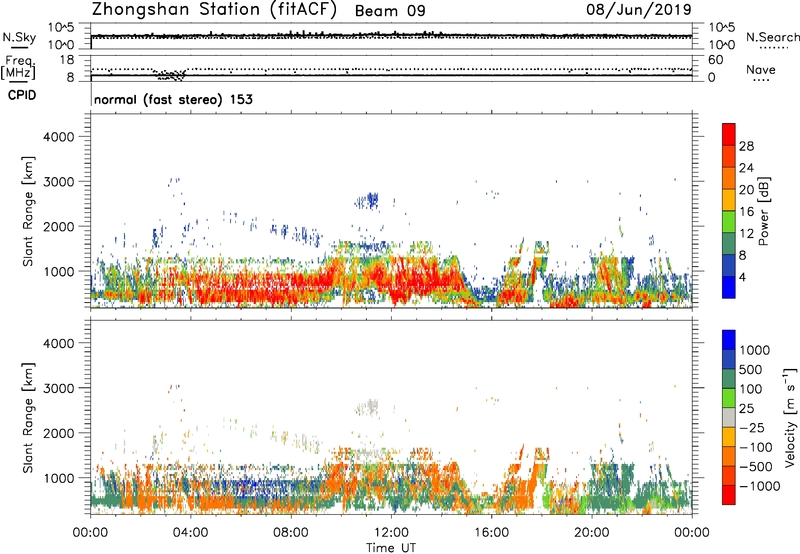Click the red bottom segment of the velocity colorbar
Viewport: 800px width, 554px height.
(729, 495)
